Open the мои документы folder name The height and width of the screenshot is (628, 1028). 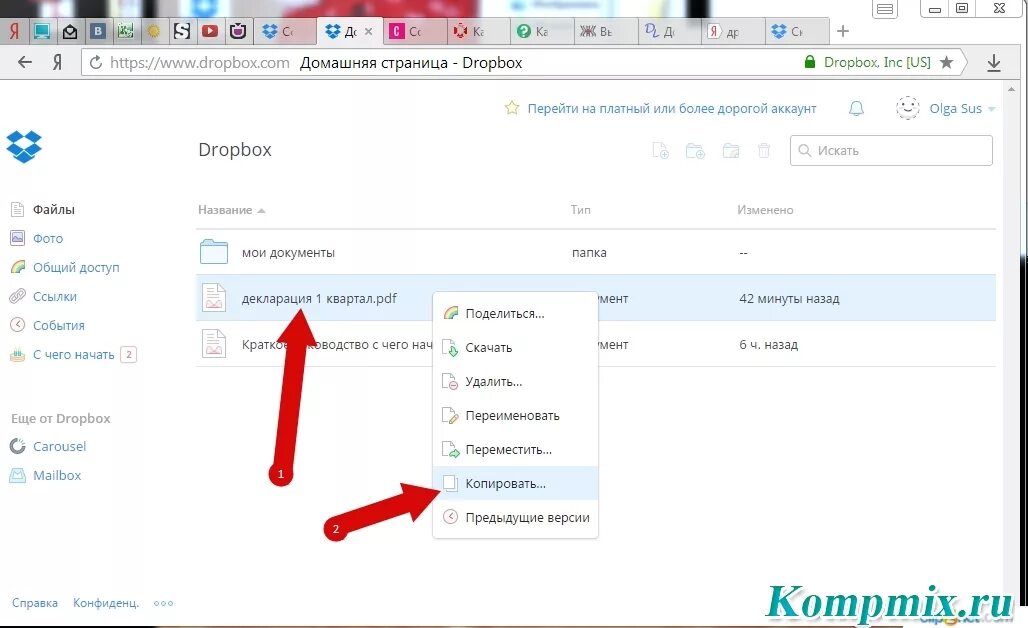click(x=288, y=252)
